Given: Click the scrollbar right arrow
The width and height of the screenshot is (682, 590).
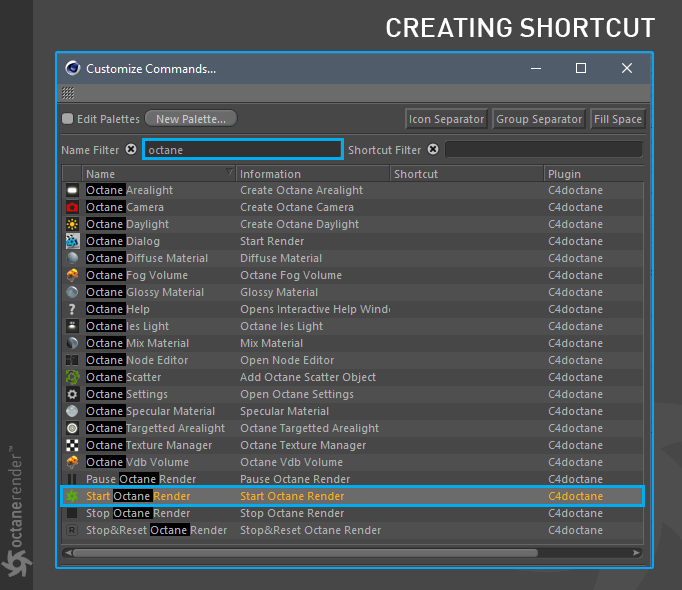Looking at the screenshot, I should [636, 553].
